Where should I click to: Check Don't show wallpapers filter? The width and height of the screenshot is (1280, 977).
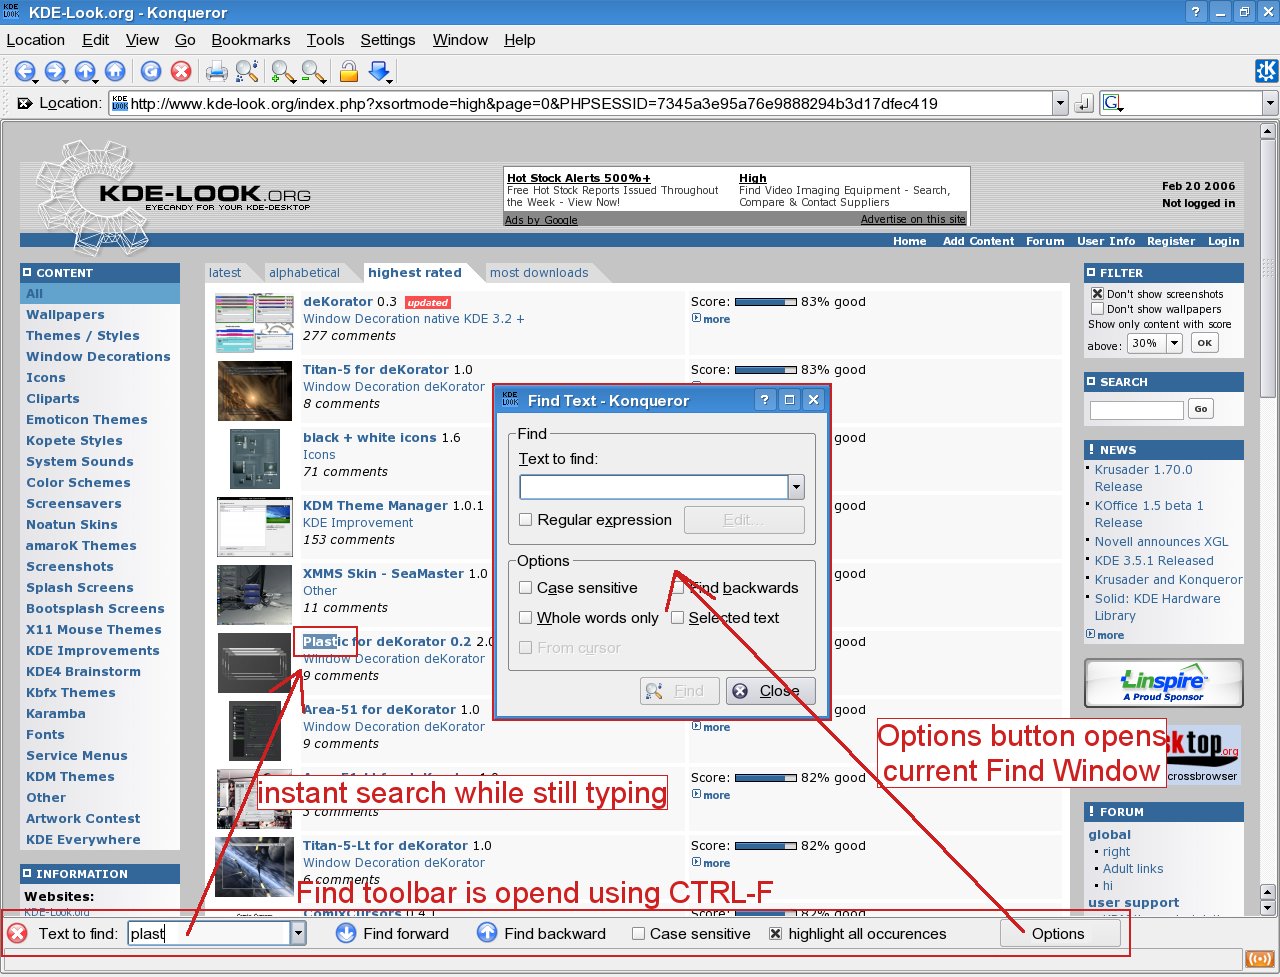click(1097, 309)
